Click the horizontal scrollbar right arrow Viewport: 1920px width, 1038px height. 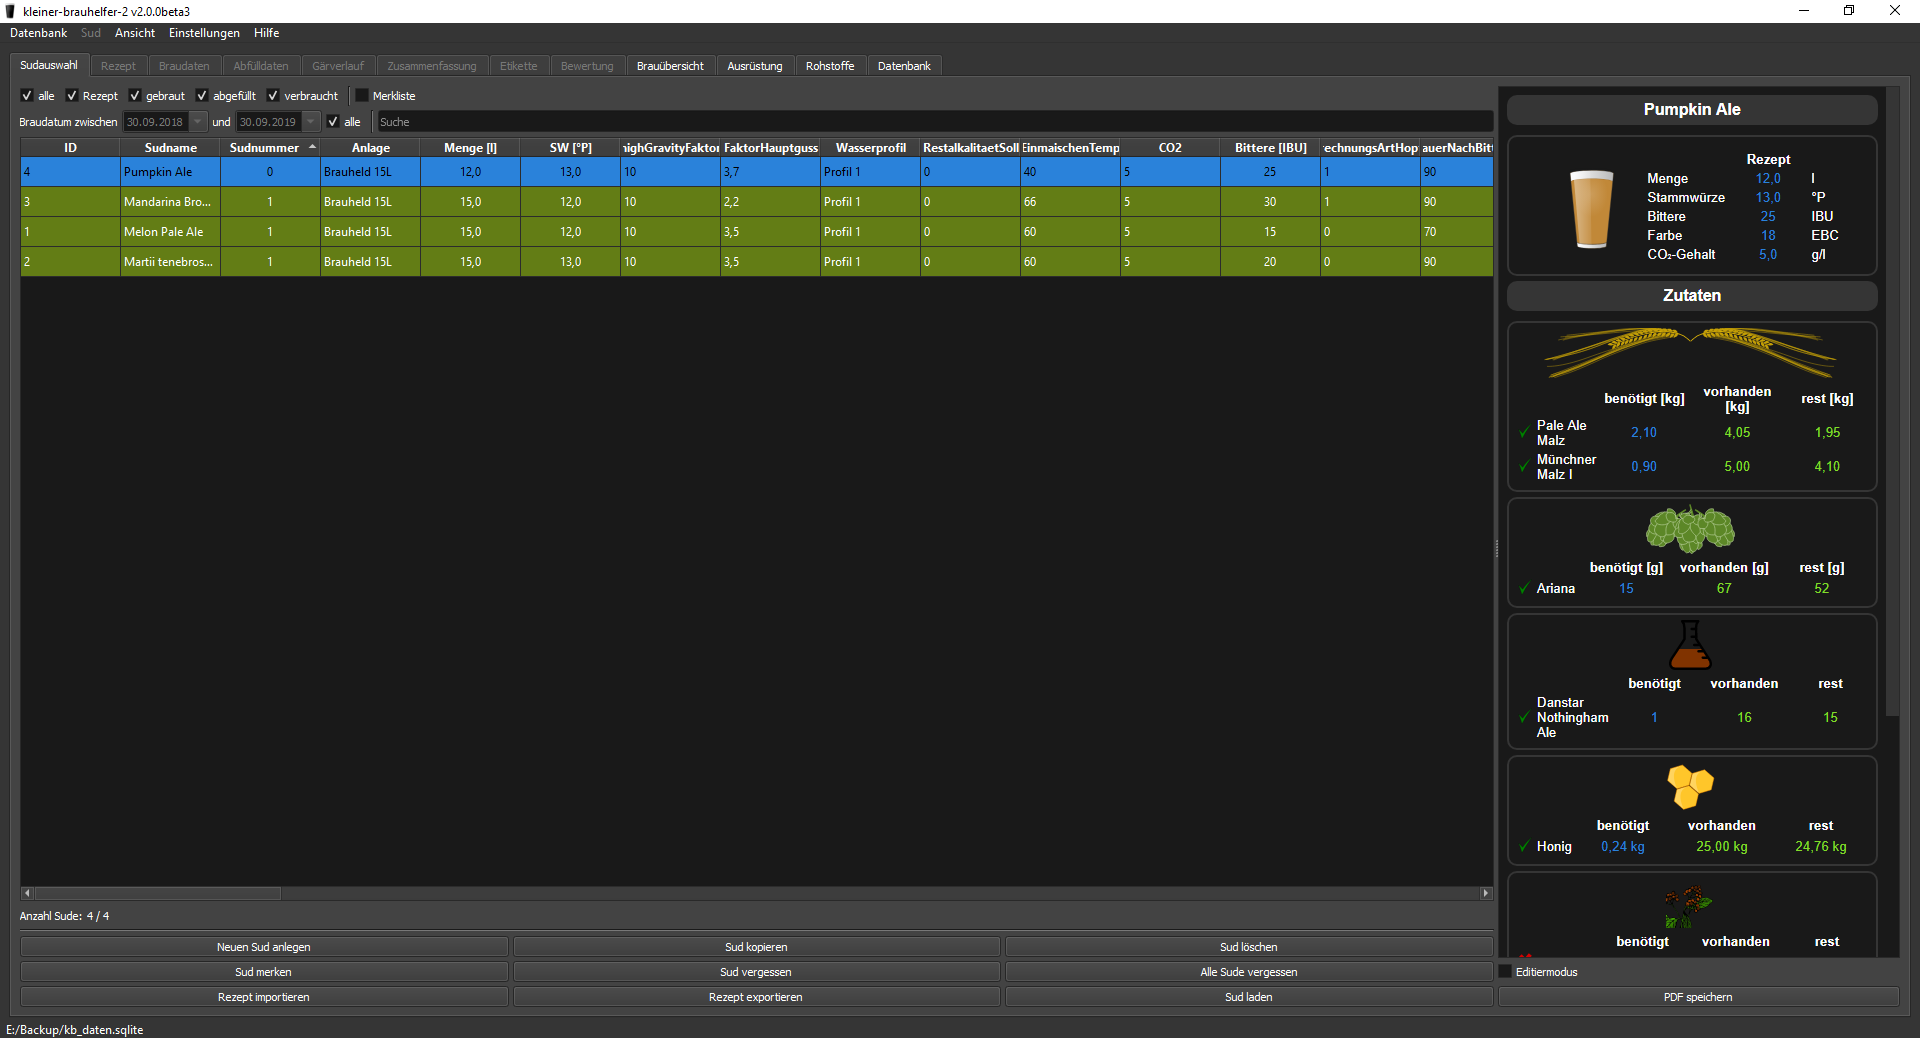tap(1486, 893)
